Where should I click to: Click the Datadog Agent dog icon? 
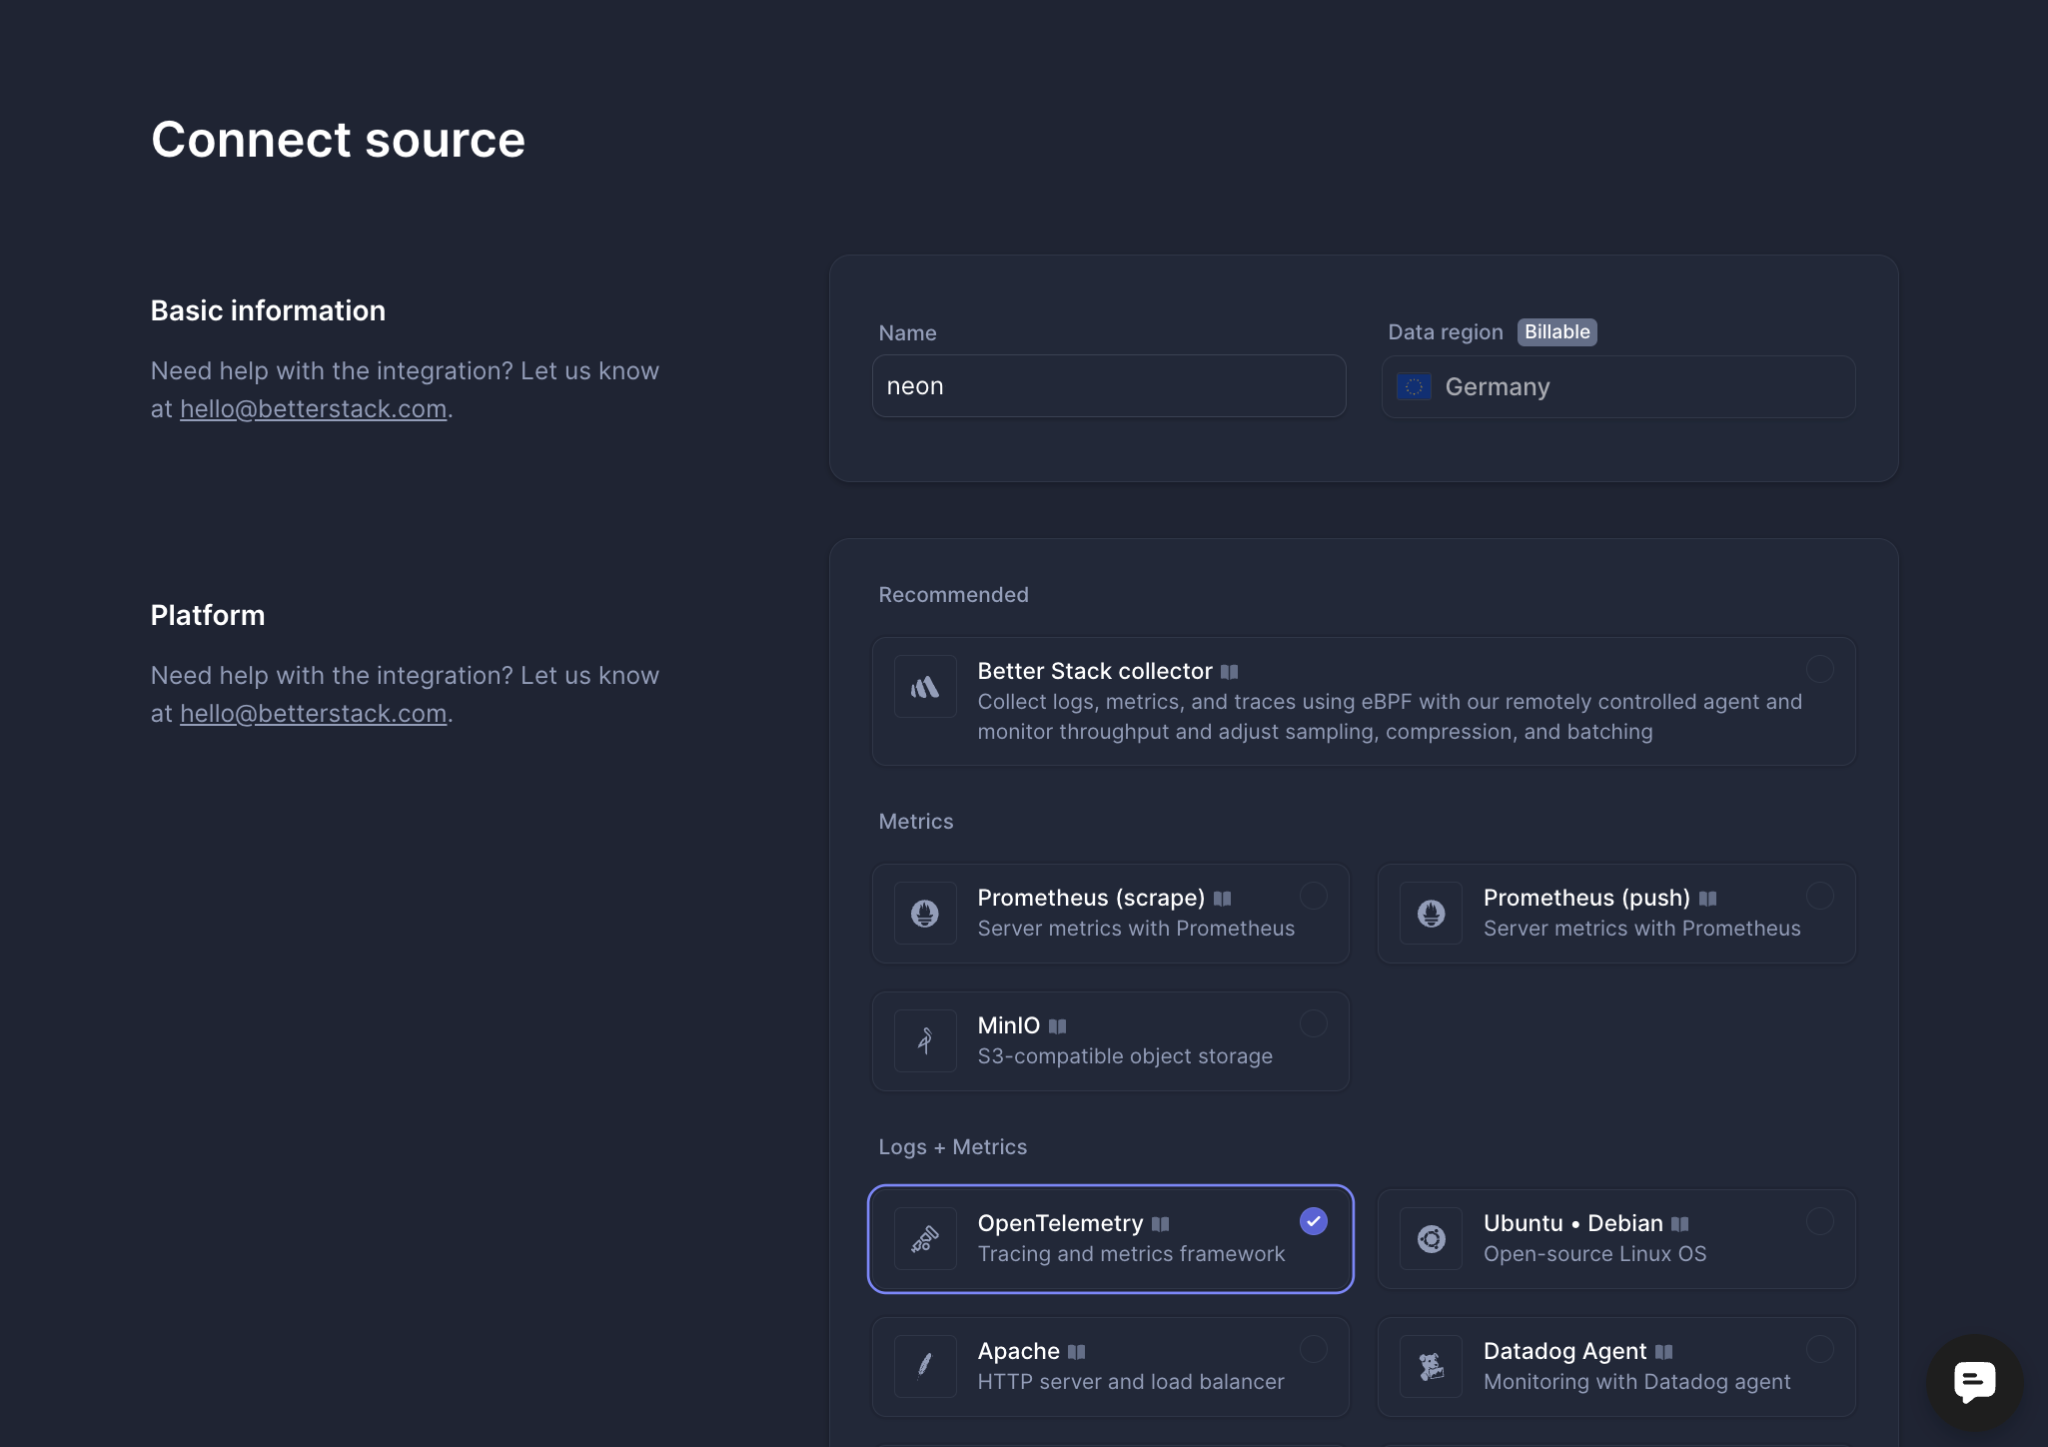[x=1430, y=1366]
